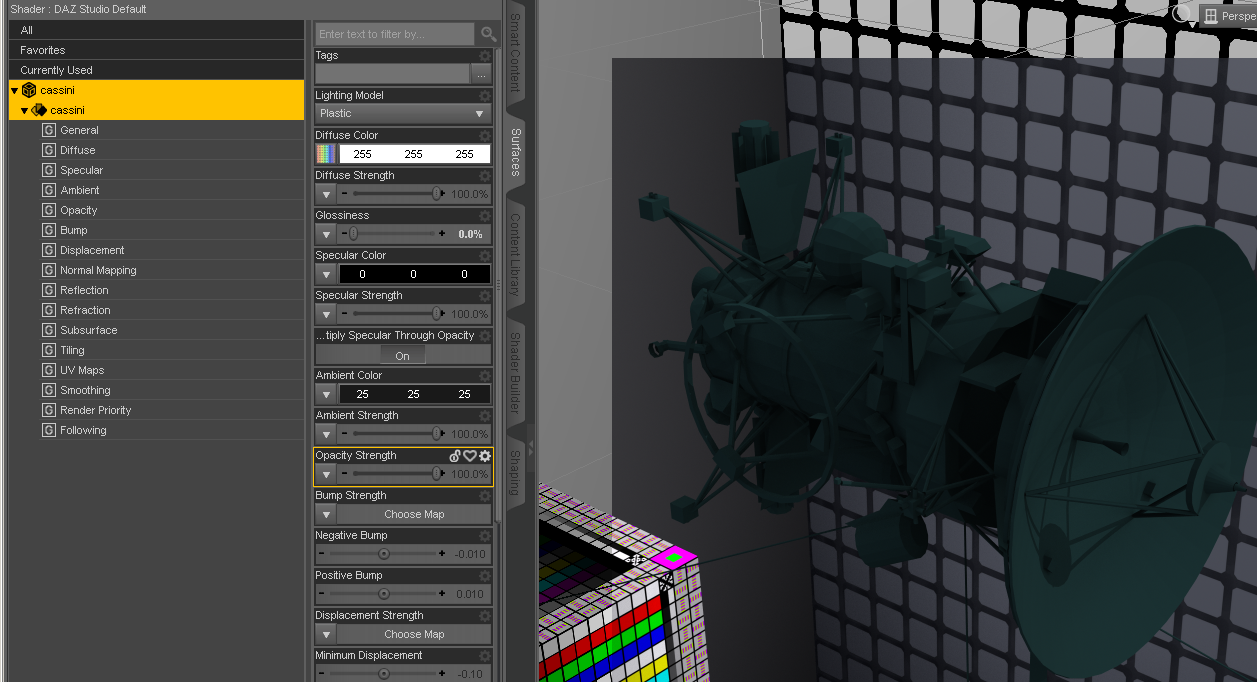Select the Displacement property group
This screenshot has height=682, width=1257.
(92, 250)
